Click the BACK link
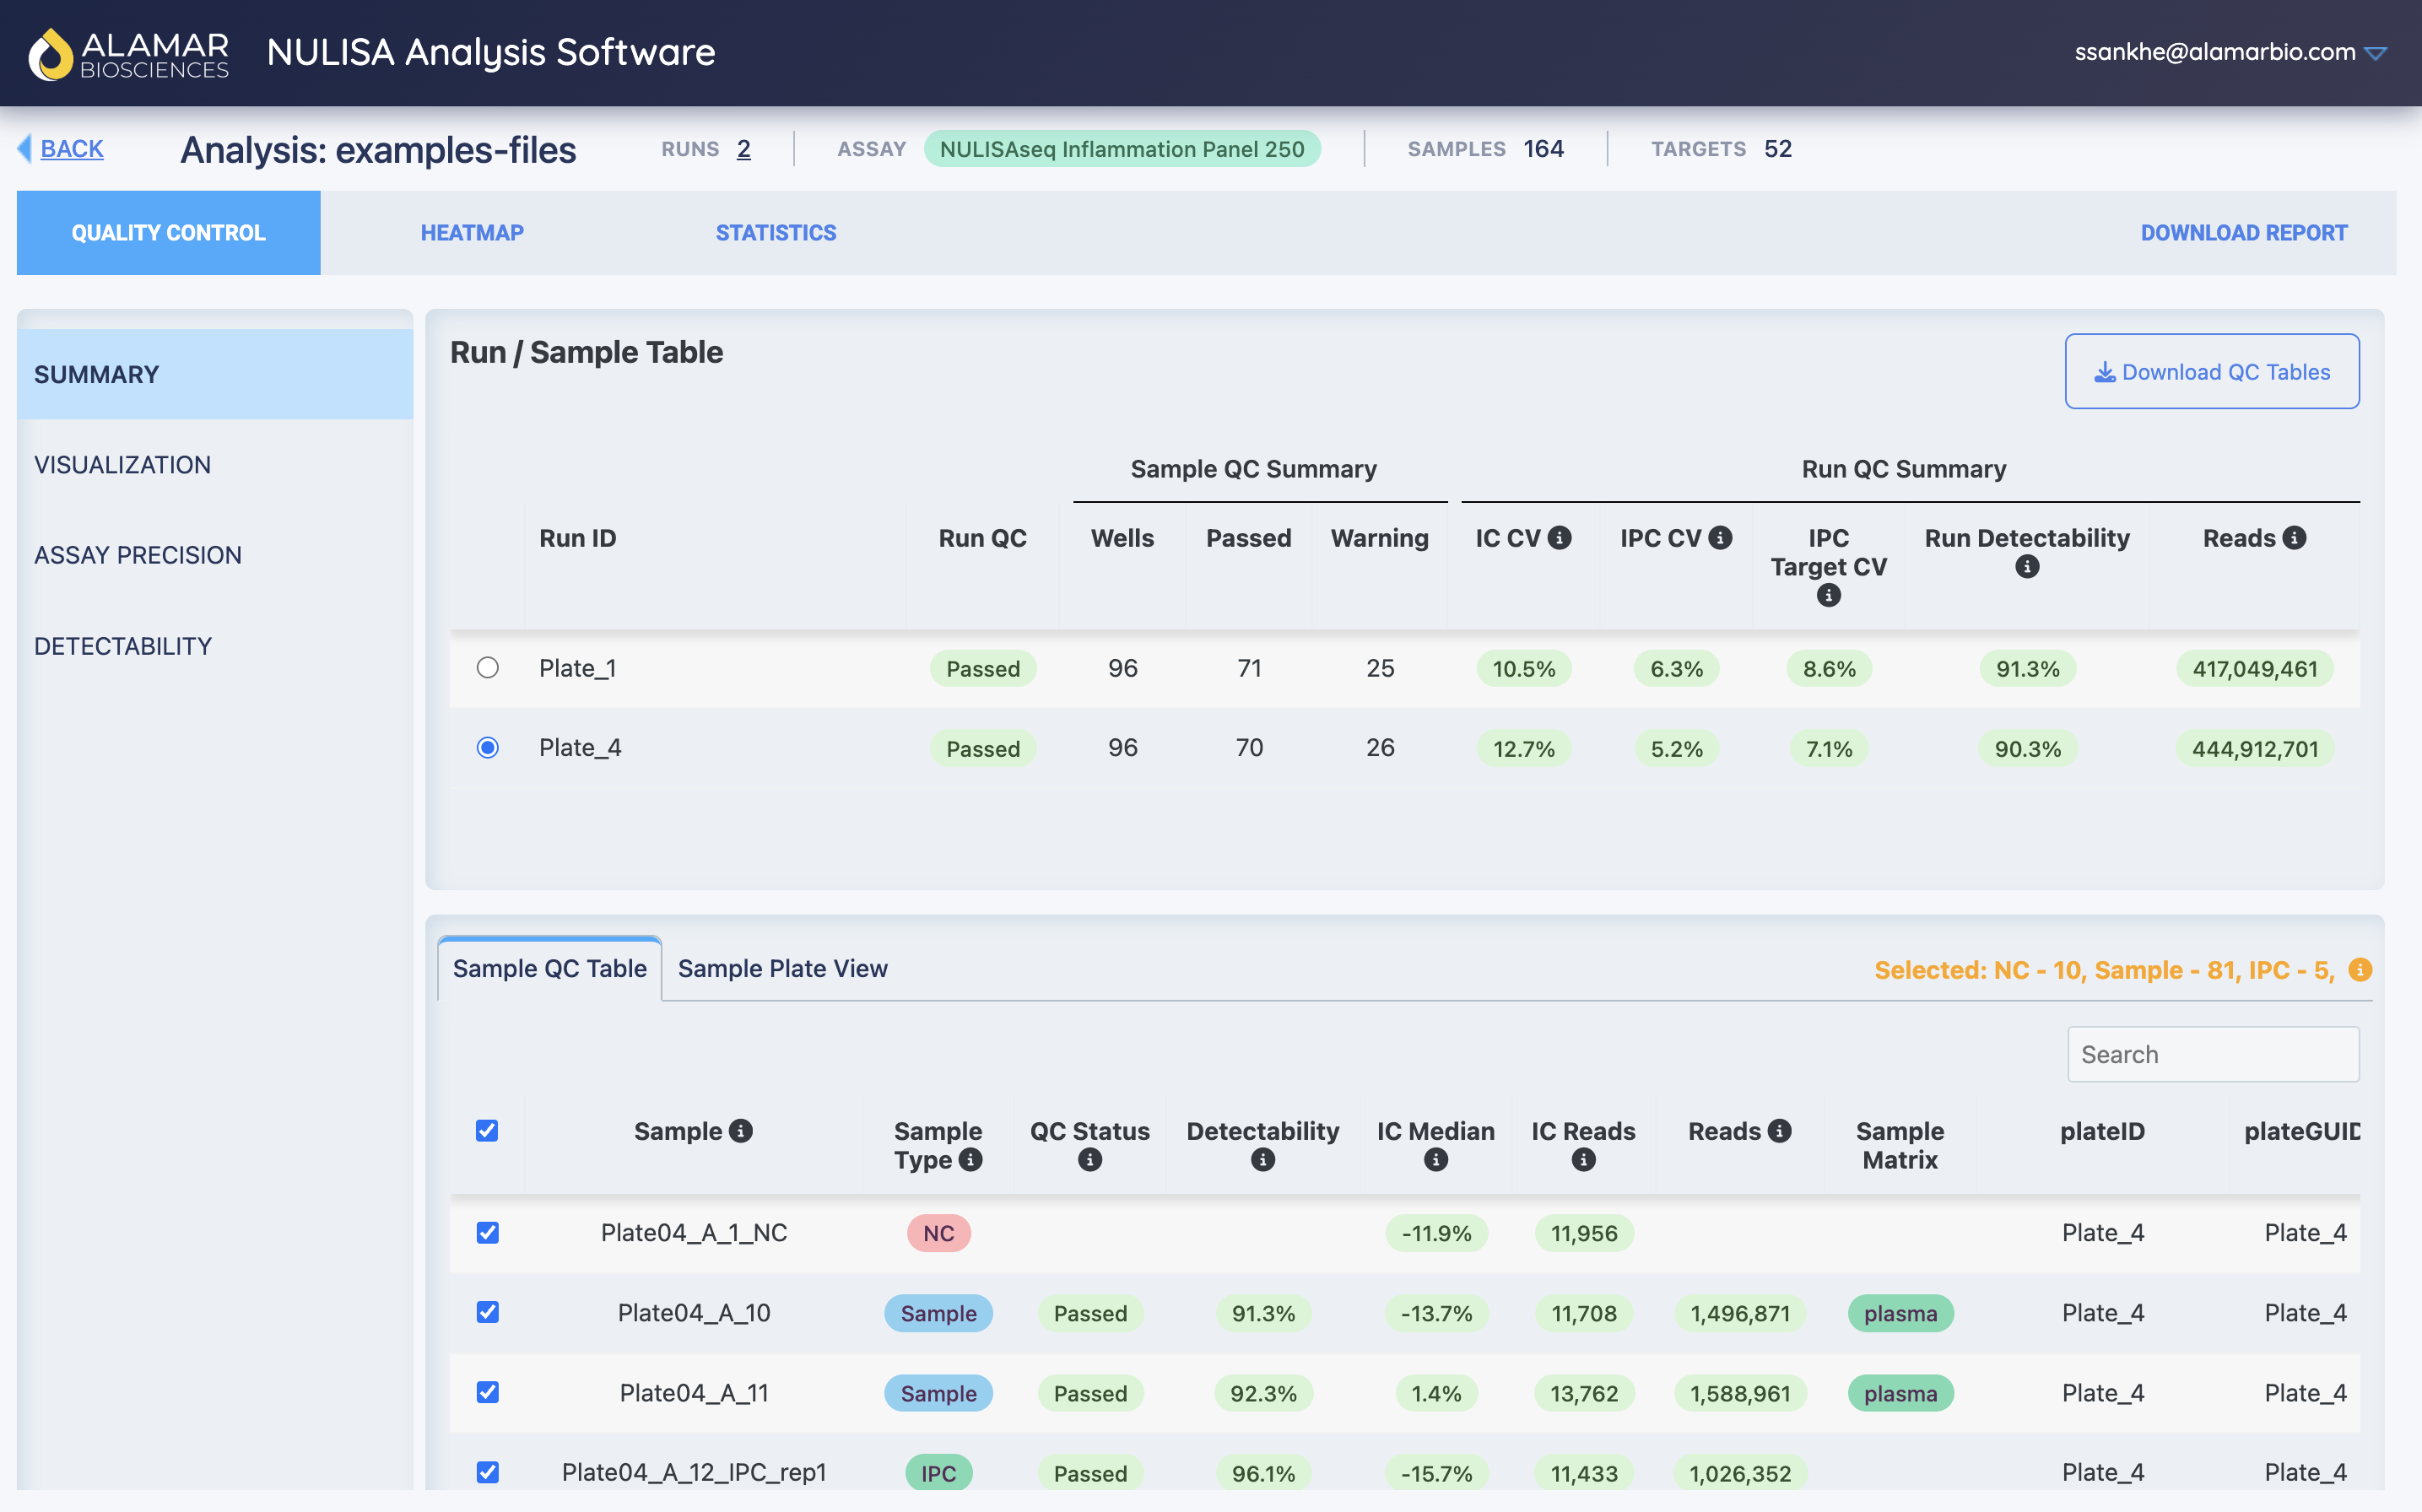2422x1512 pixels. 71,149
